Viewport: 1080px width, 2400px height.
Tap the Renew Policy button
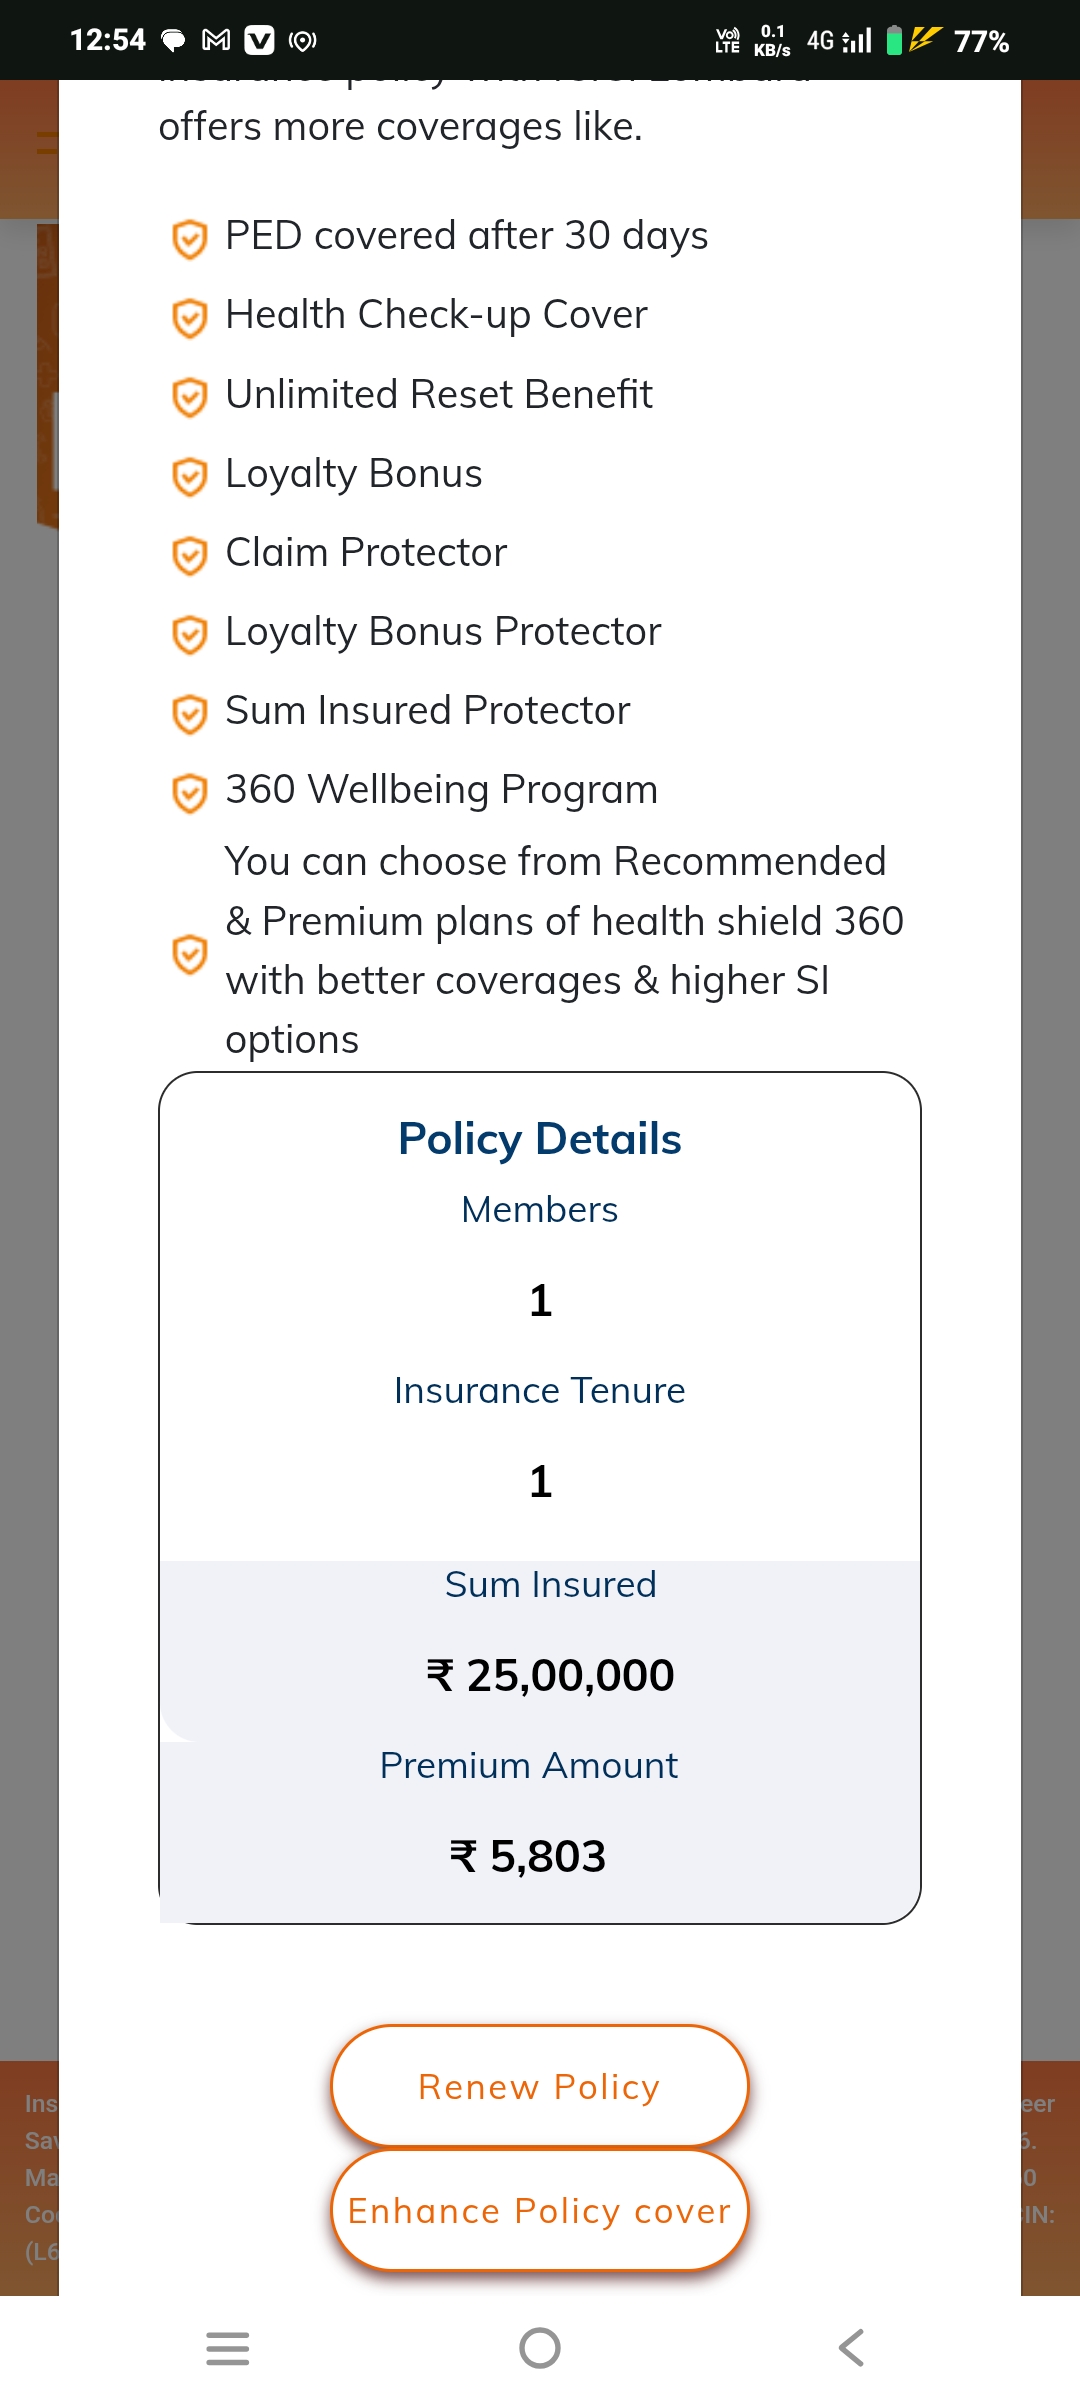coord(539,2087)
